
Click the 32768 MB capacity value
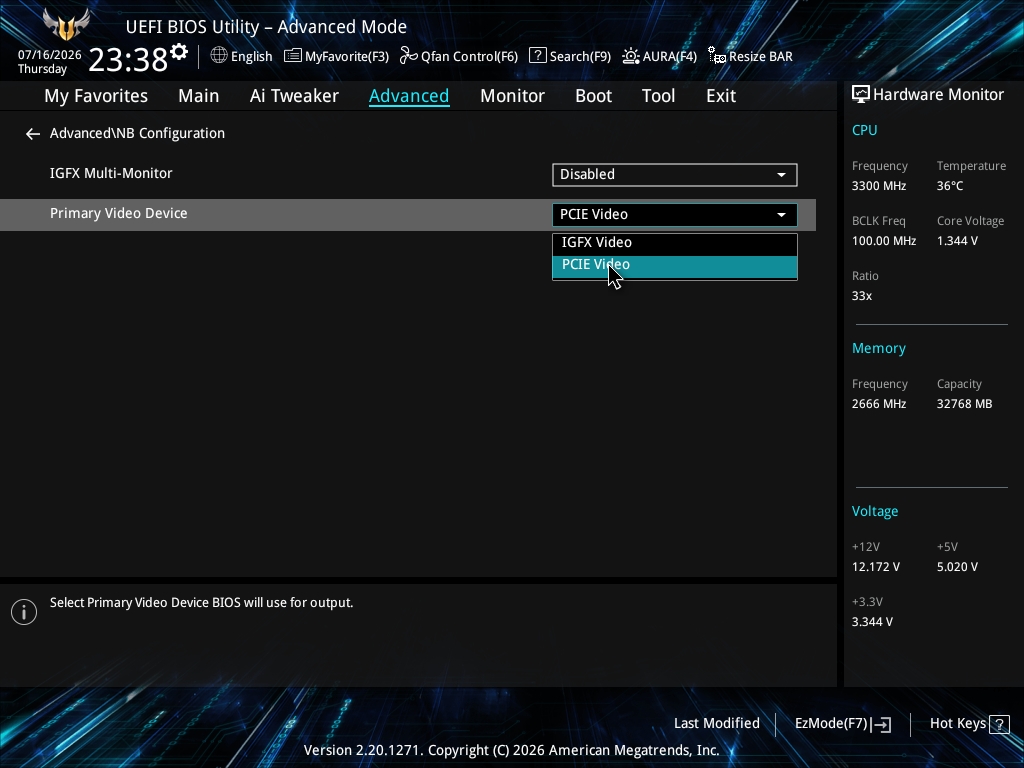[x=964, y=404]
